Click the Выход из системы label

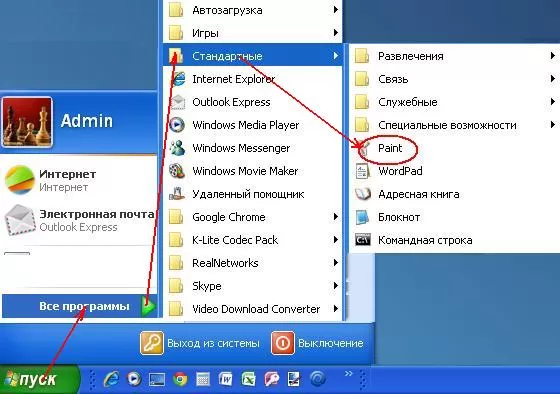pos(213,343)
